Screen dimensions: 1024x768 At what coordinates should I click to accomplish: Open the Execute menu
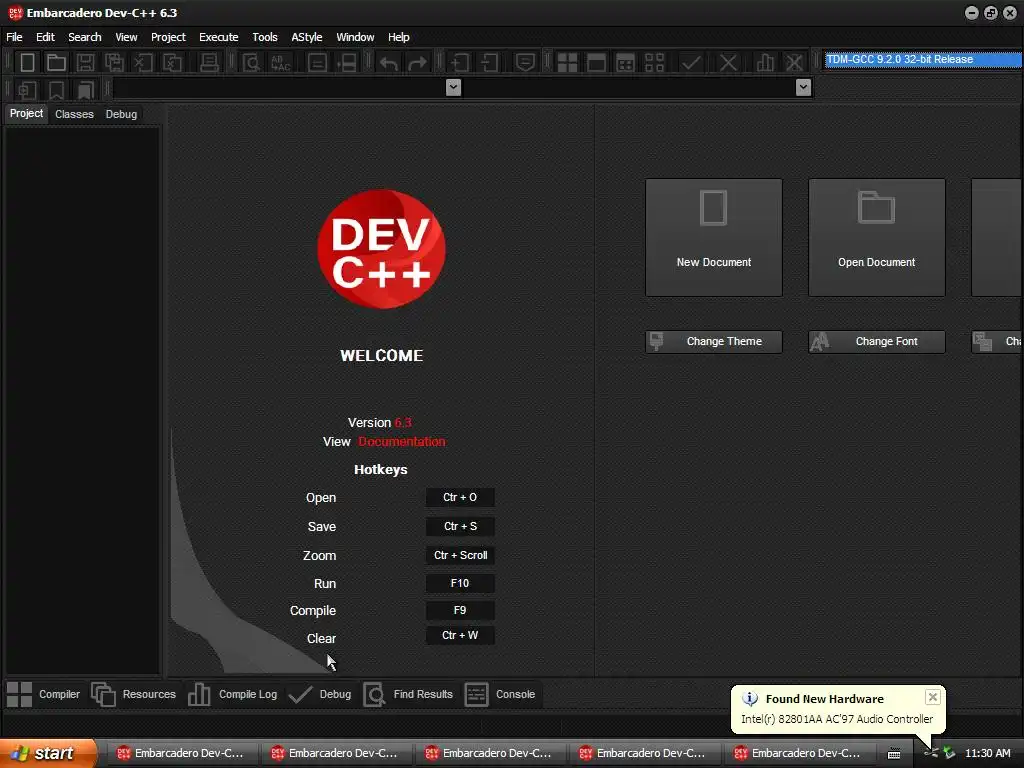coord(219,37)
